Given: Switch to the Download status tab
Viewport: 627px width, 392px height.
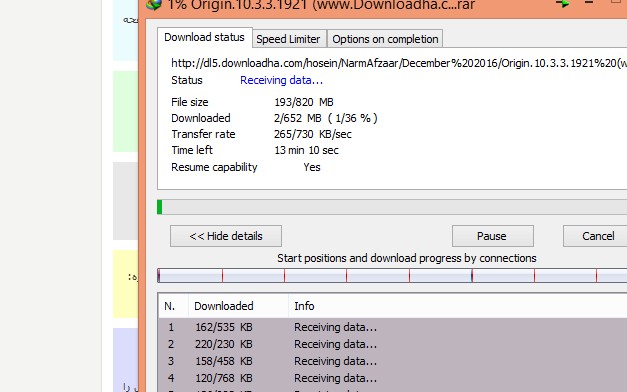Looking at the screenshot, I should pos(204,37).
